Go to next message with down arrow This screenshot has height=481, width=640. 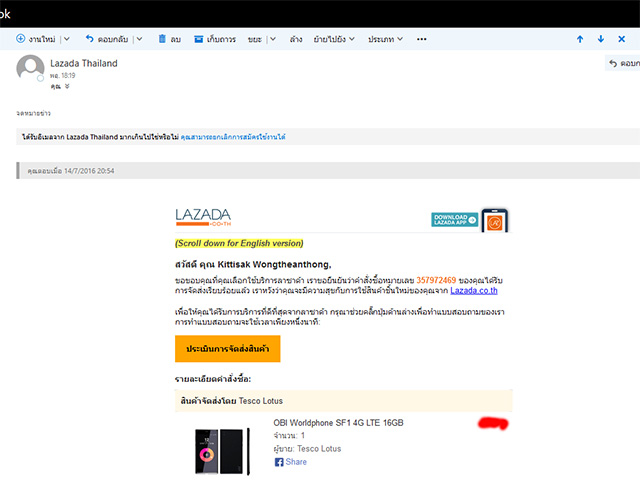point(601,39)
